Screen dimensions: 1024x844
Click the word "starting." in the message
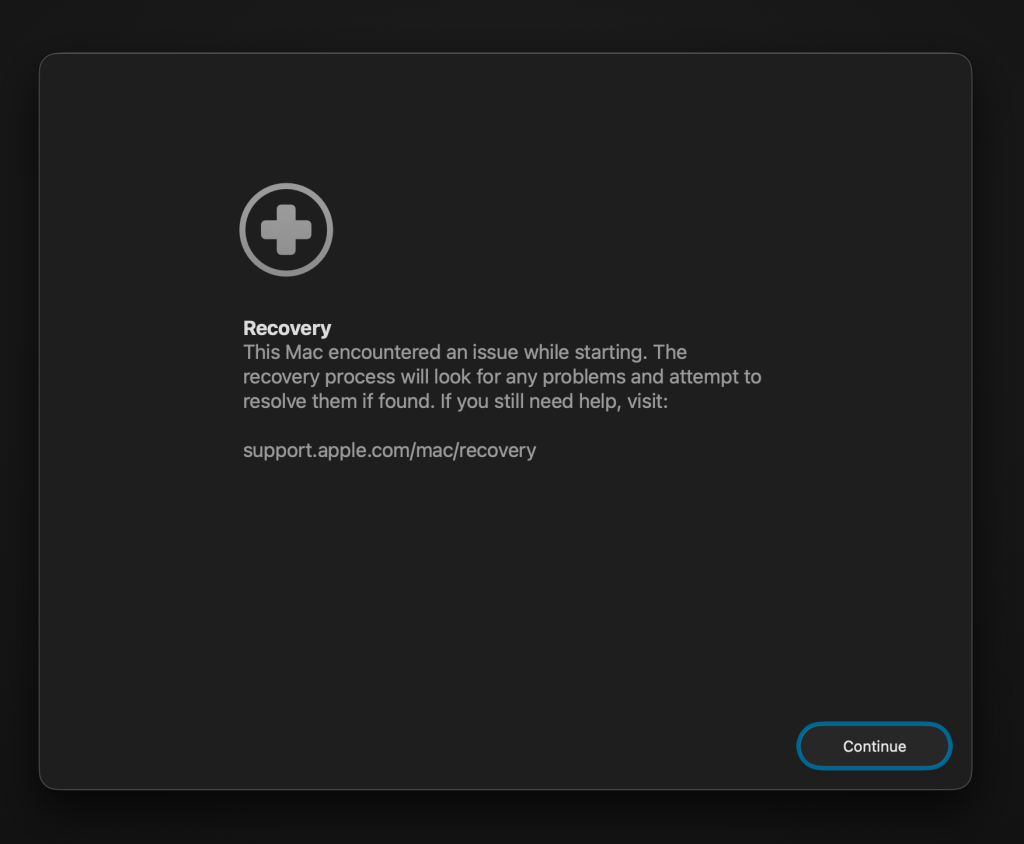(x=614, y=353)
